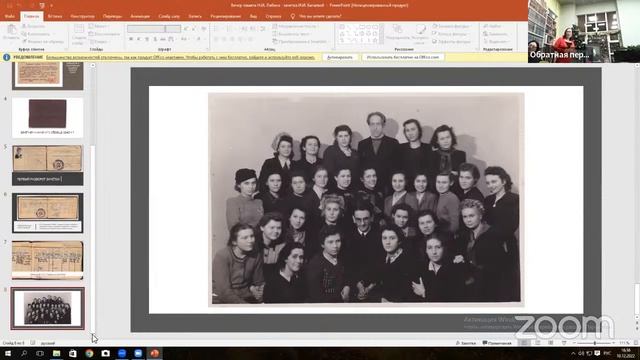Click the Find (Найти) command
Screen dimensions: 640x360
click(x=492, y=26)
